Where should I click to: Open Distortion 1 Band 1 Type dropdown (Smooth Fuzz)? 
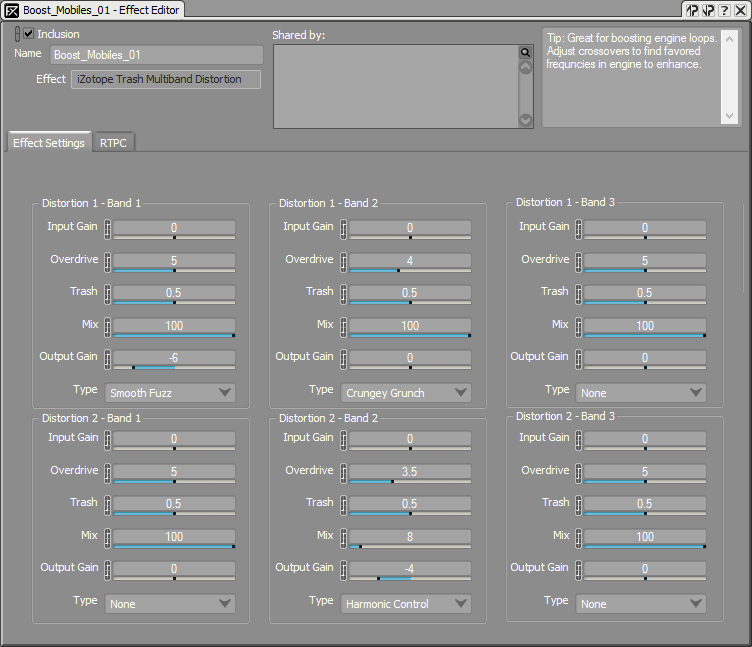click(x=170, y=393)
